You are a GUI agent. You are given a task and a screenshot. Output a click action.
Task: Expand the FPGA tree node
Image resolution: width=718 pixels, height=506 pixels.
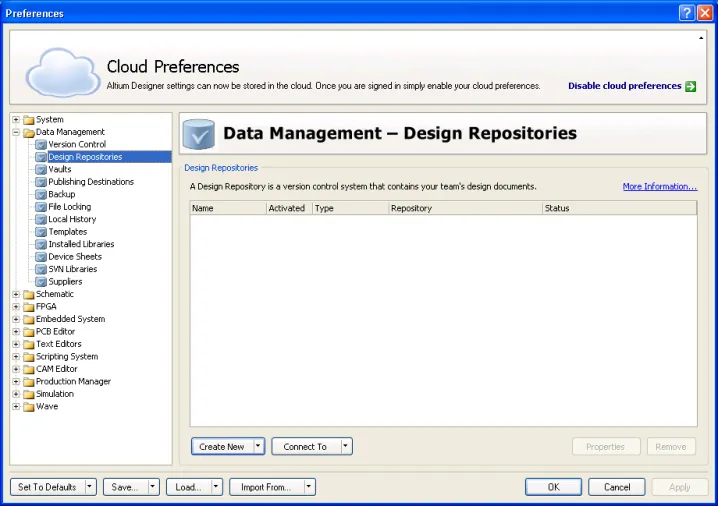pos(16,307)
